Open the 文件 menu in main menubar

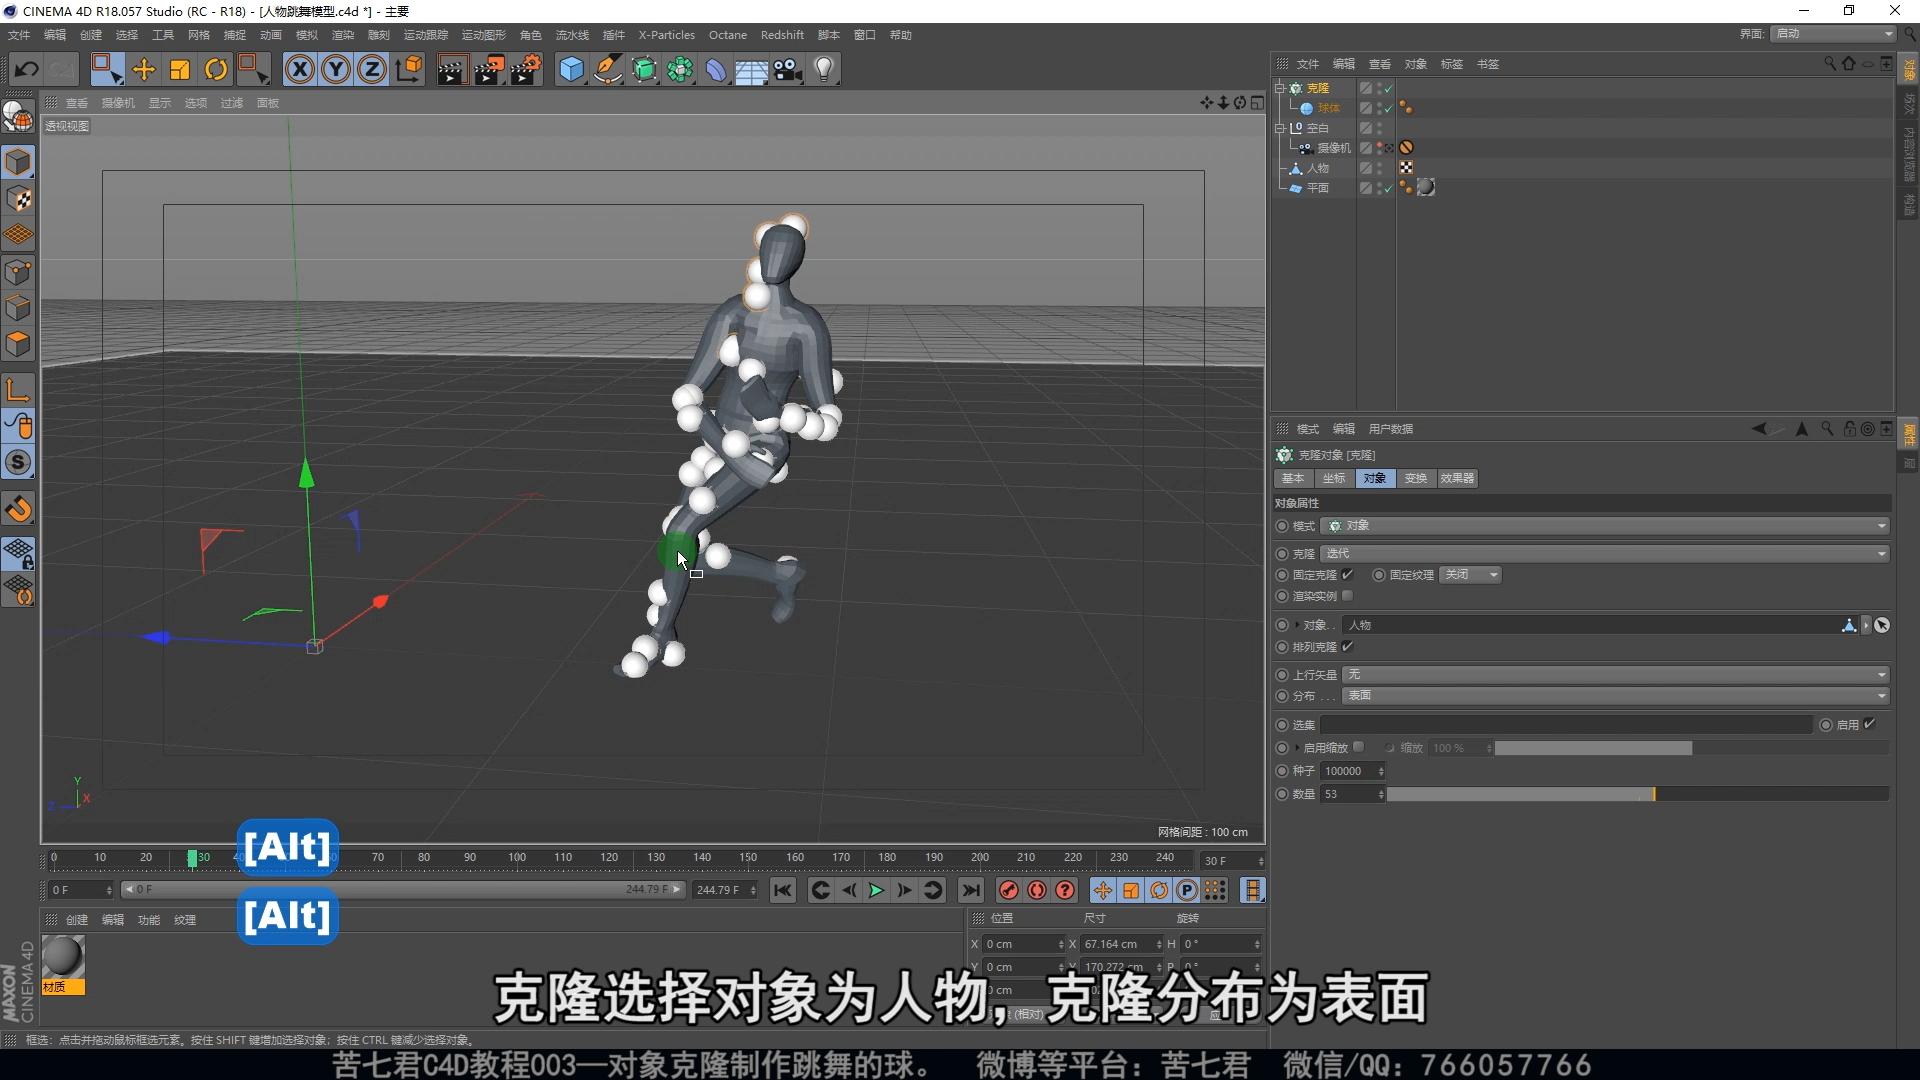(x=19, y=35)
